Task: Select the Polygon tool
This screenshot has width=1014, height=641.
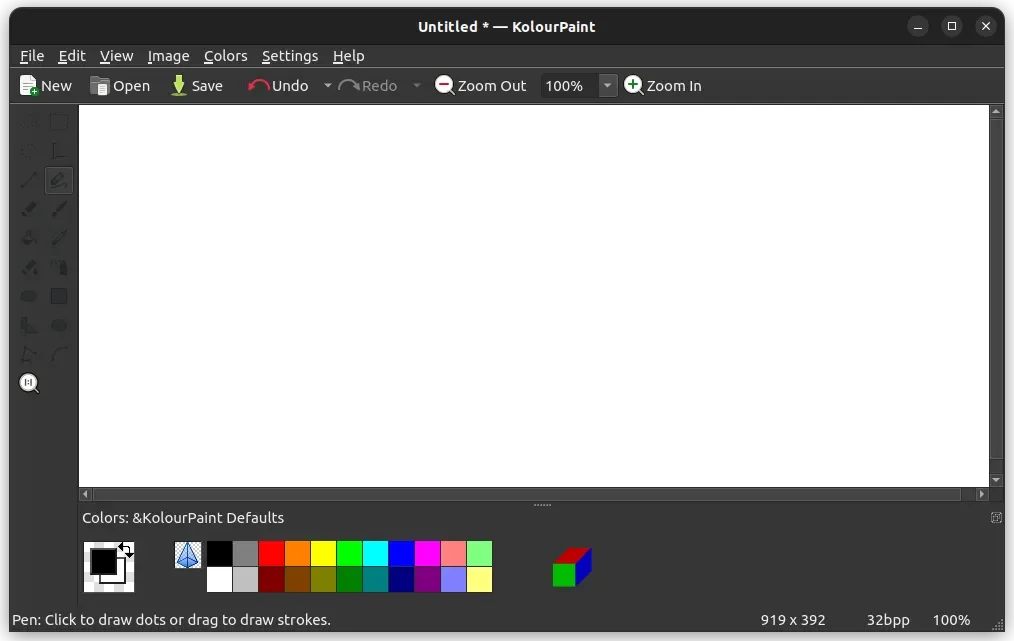Action: [29, 325]
